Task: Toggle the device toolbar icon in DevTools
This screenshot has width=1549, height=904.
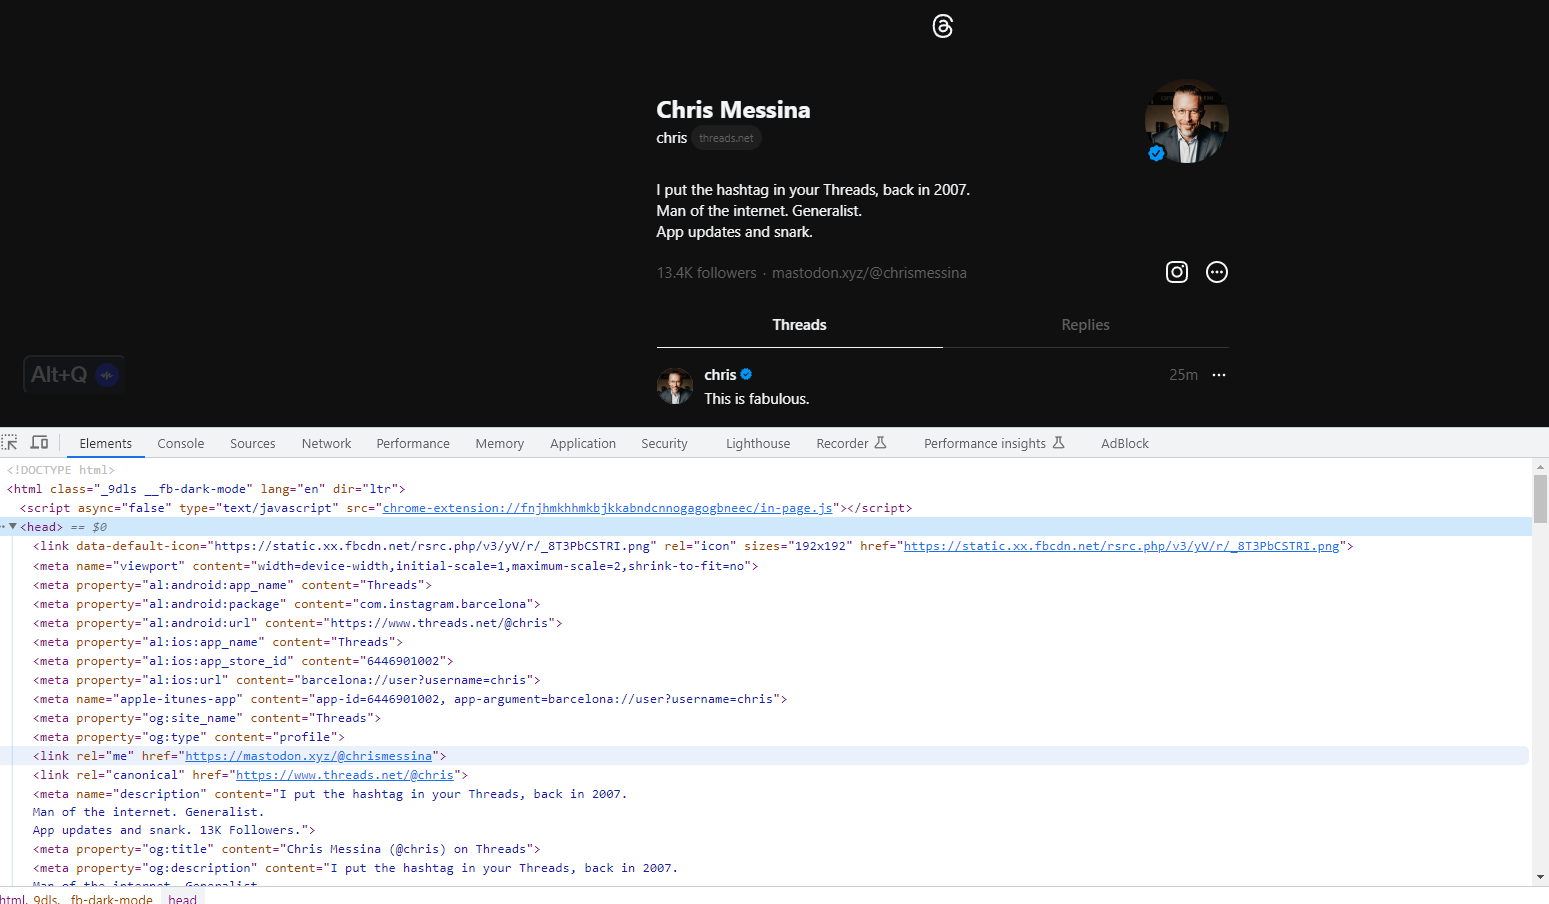Action: coord(39,443)
